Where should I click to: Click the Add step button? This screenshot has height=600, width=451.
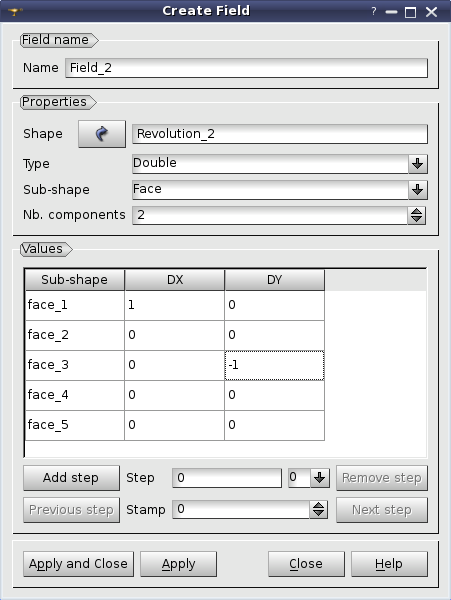71,478
